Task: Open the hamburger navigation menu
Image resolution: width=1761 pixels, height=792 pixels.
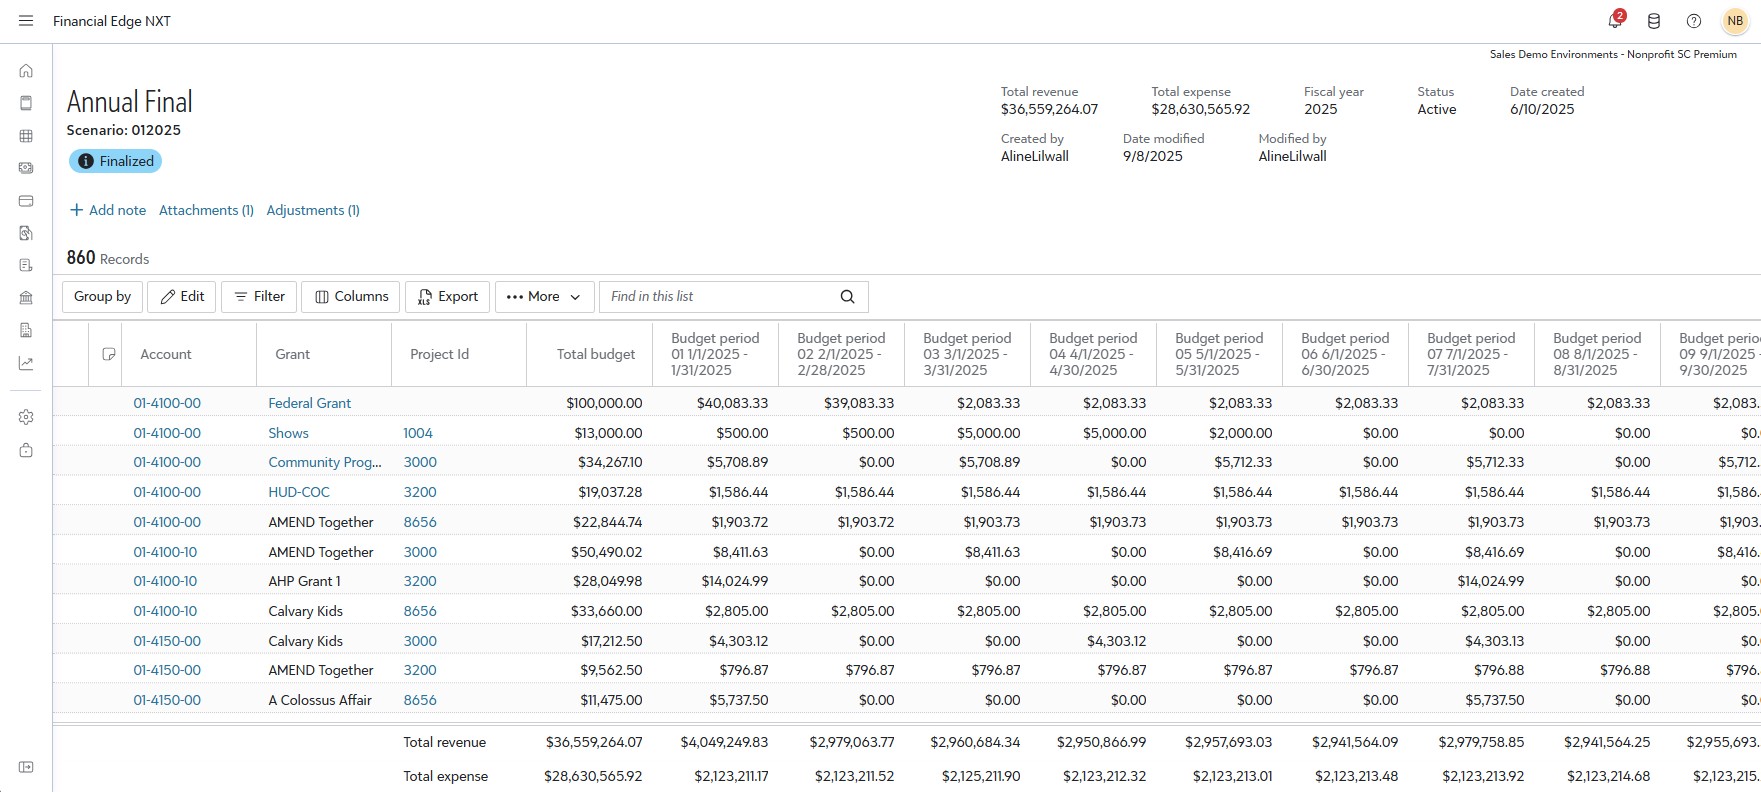Action: point(26,21)
